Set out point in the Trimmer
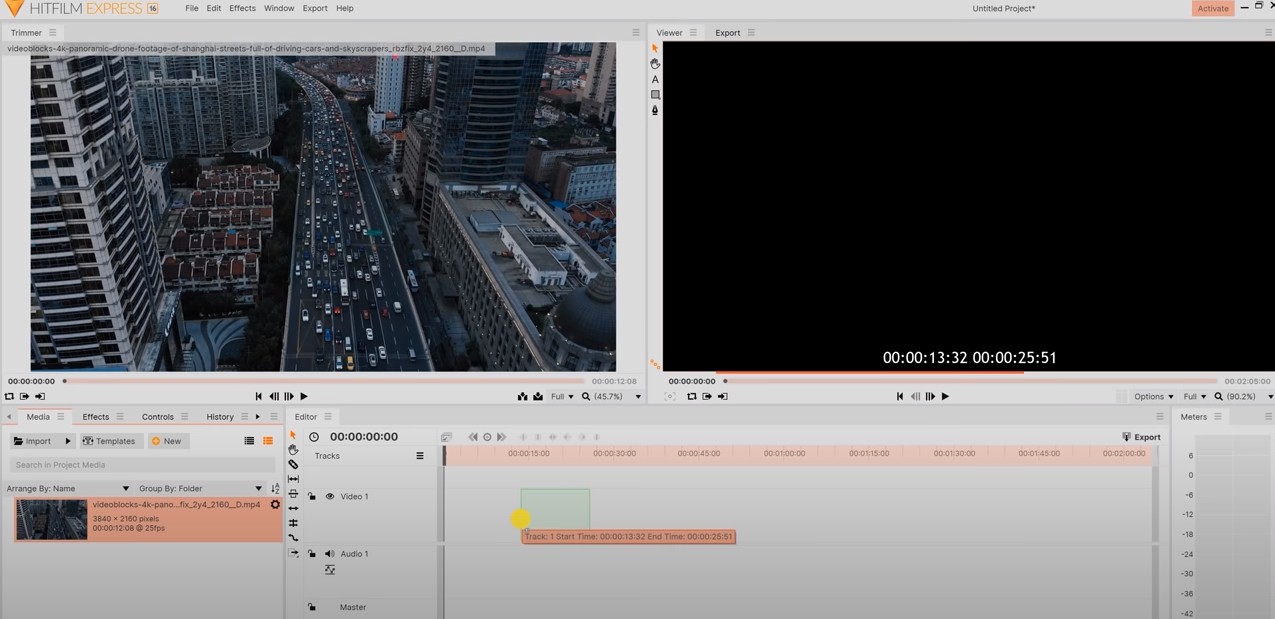1275x619 pixels. (40, 397)
